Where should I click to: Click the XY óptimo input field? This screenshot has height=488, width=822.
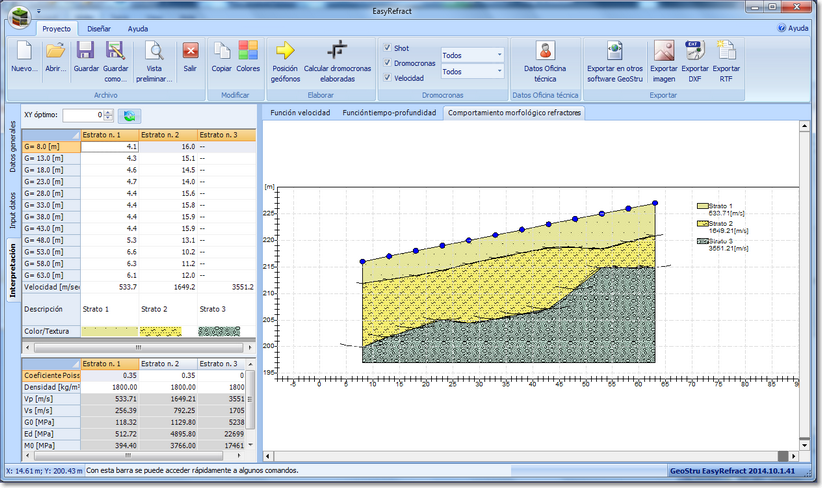[x=83, y=115]
